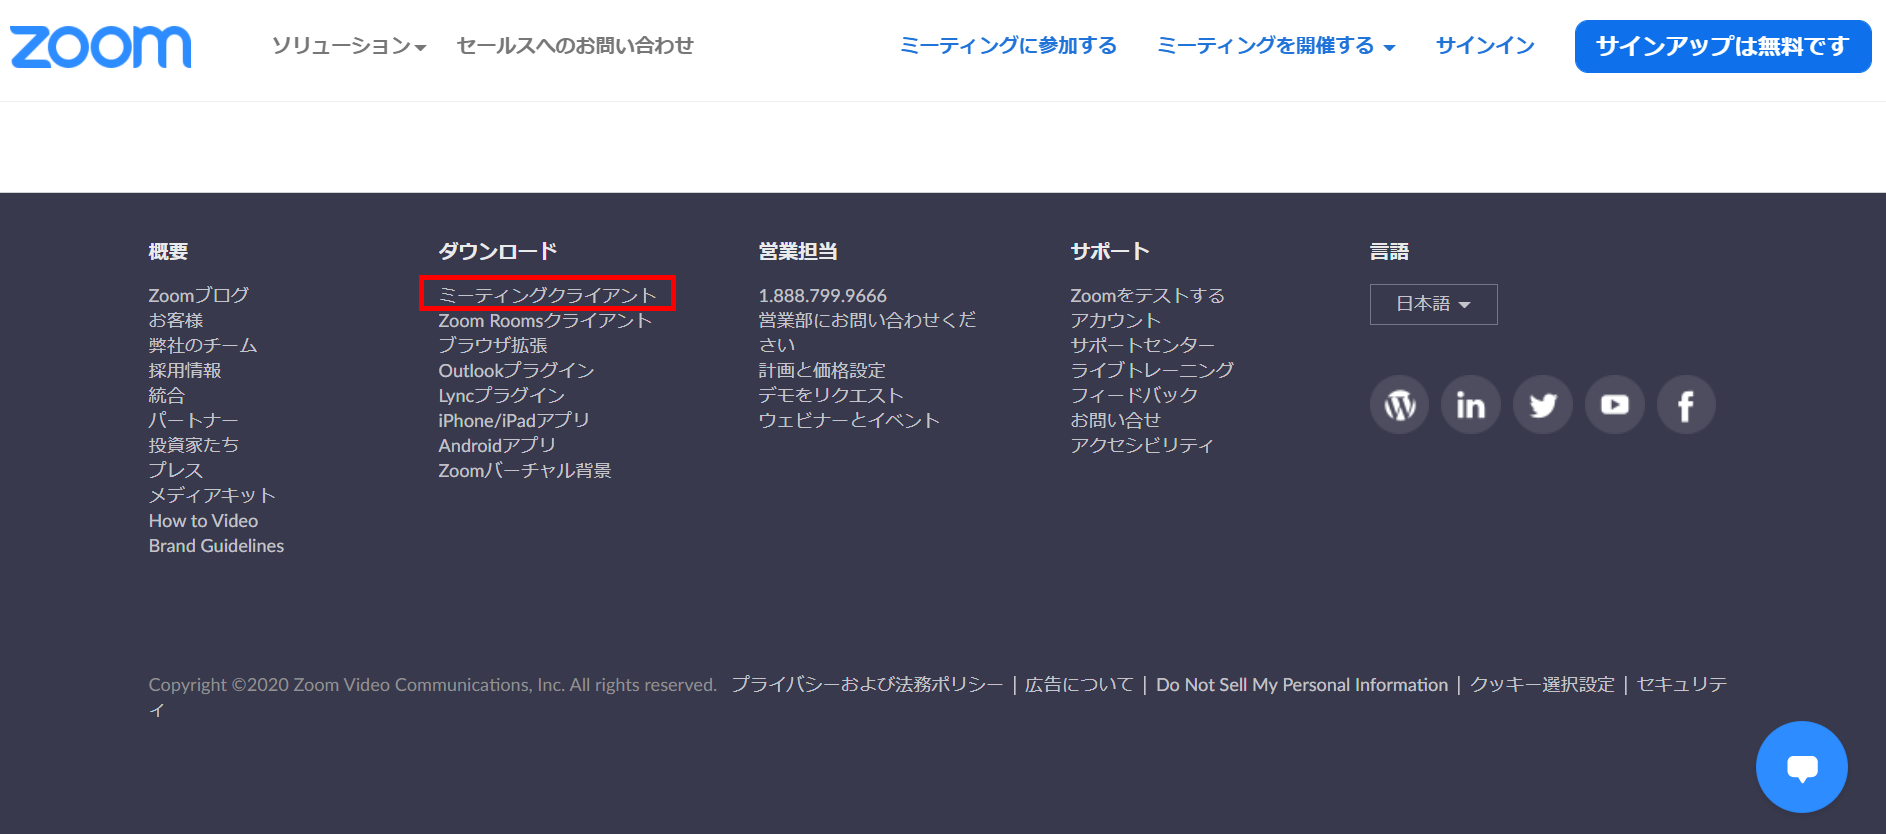The image size is (1886, 834).
Task: Open Do Not Sell My Personal Information
Action: click(1302, 684)
